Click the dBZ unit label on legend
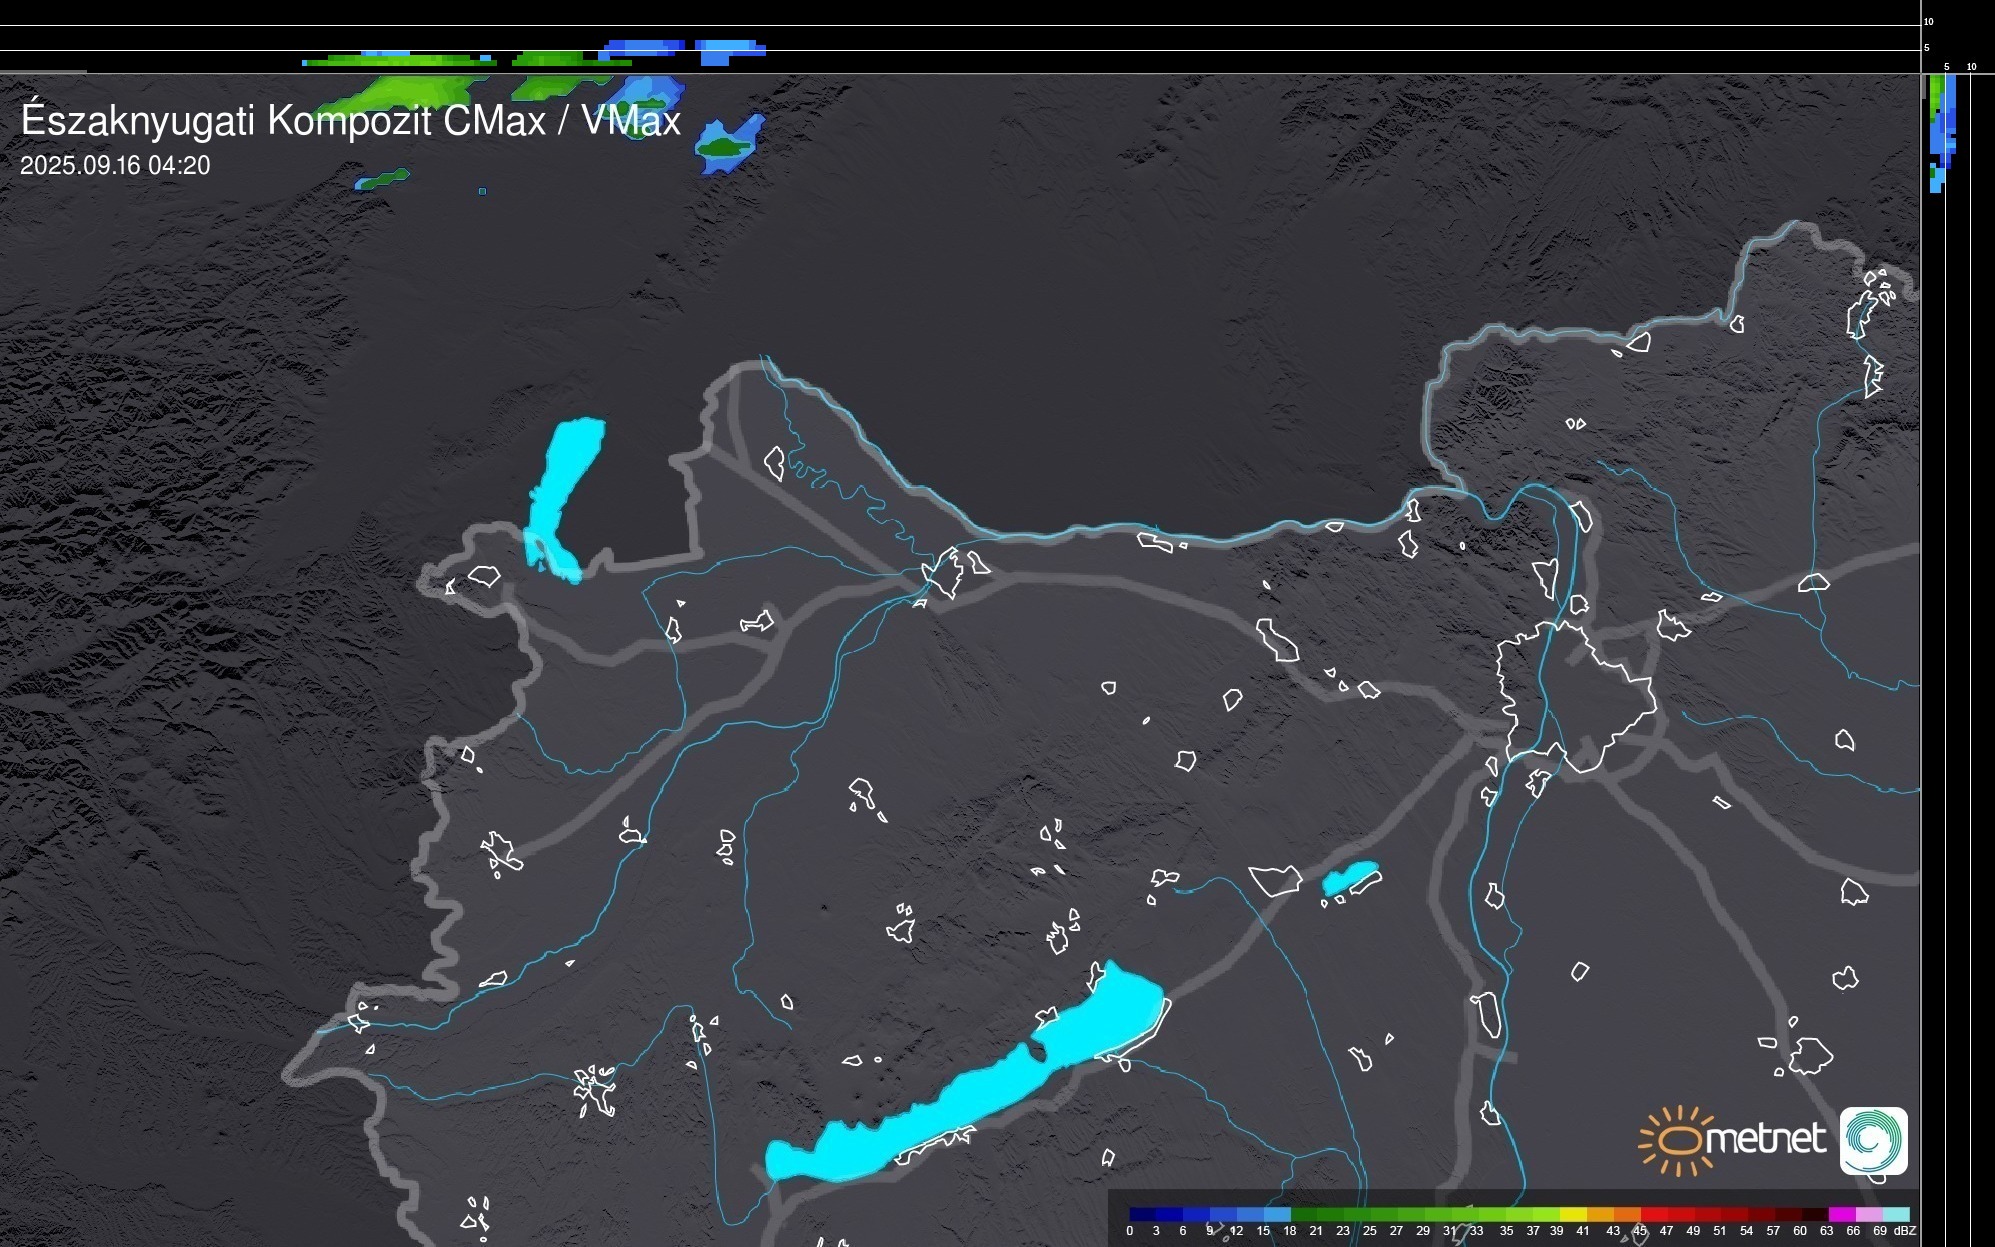1995x1247 pixels. pyautogui.click(x=1904, y=1231)
